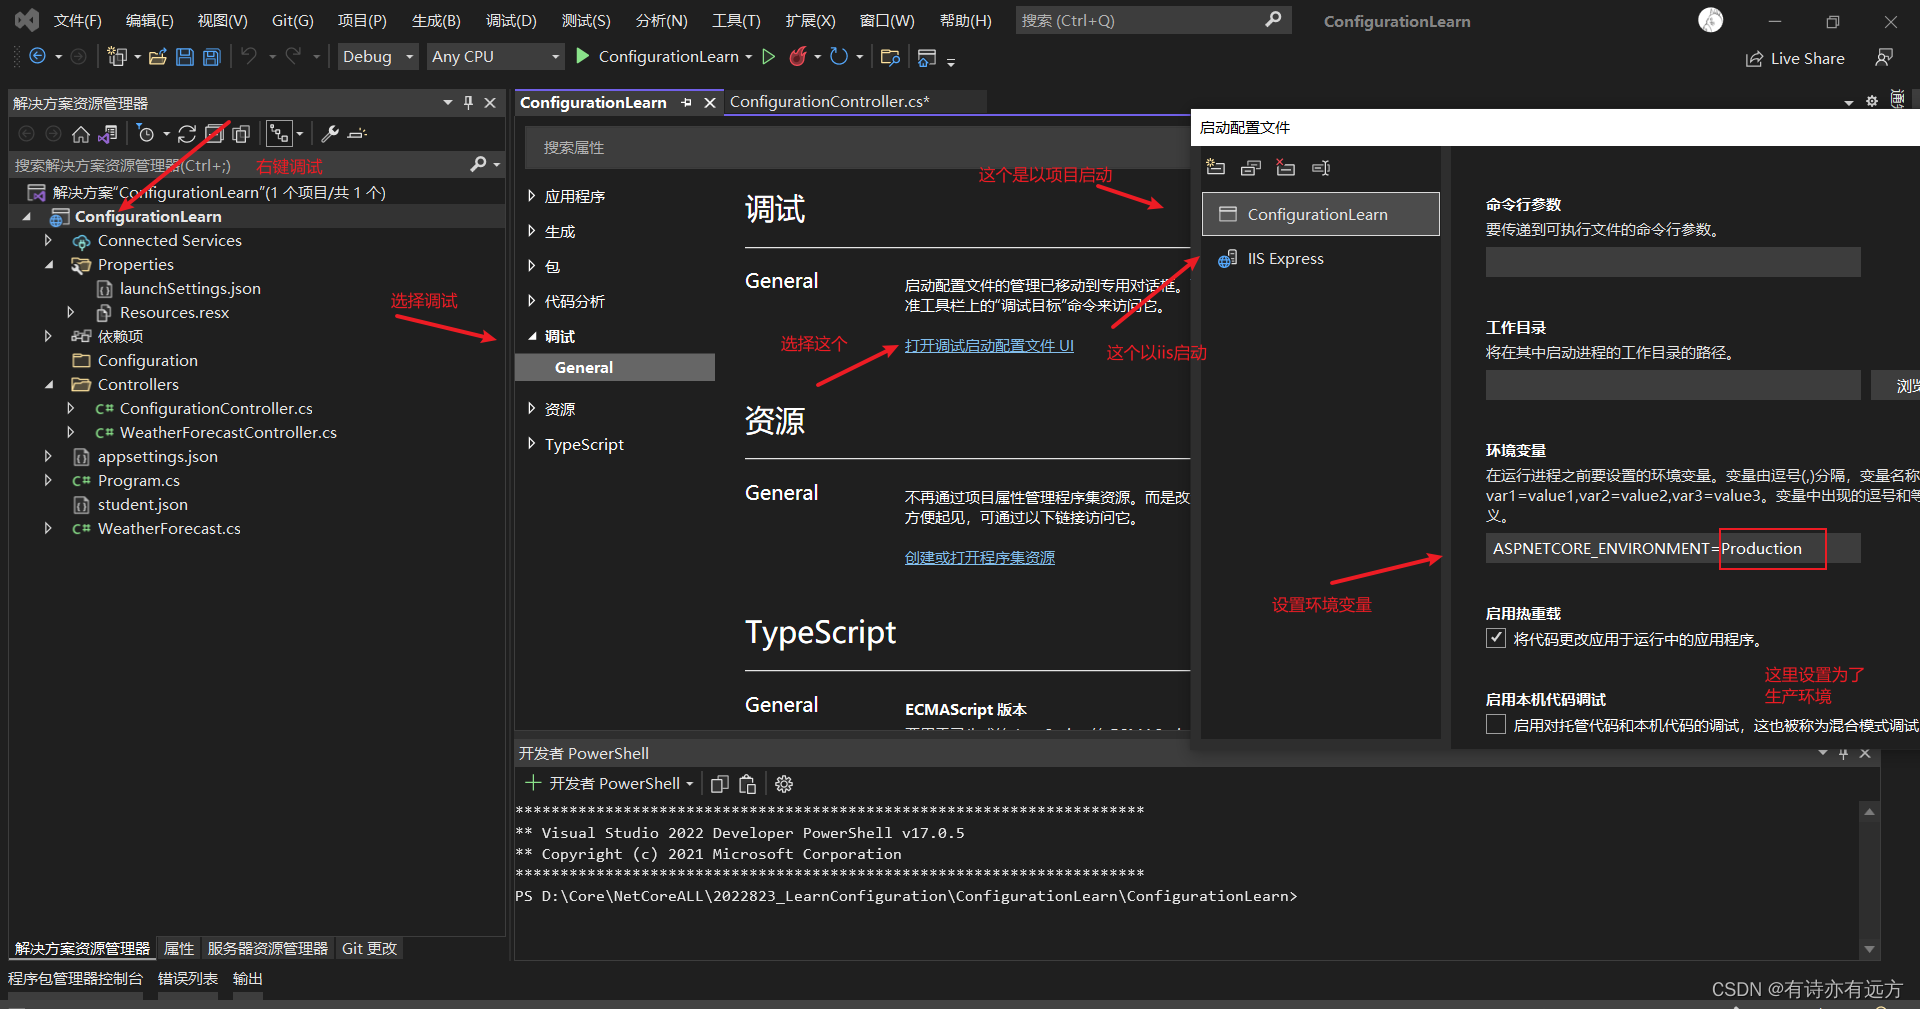Open the 创建或打开程序集资源 link
This screenshot has height=1009, width=1920.
[x=980, y=557]
